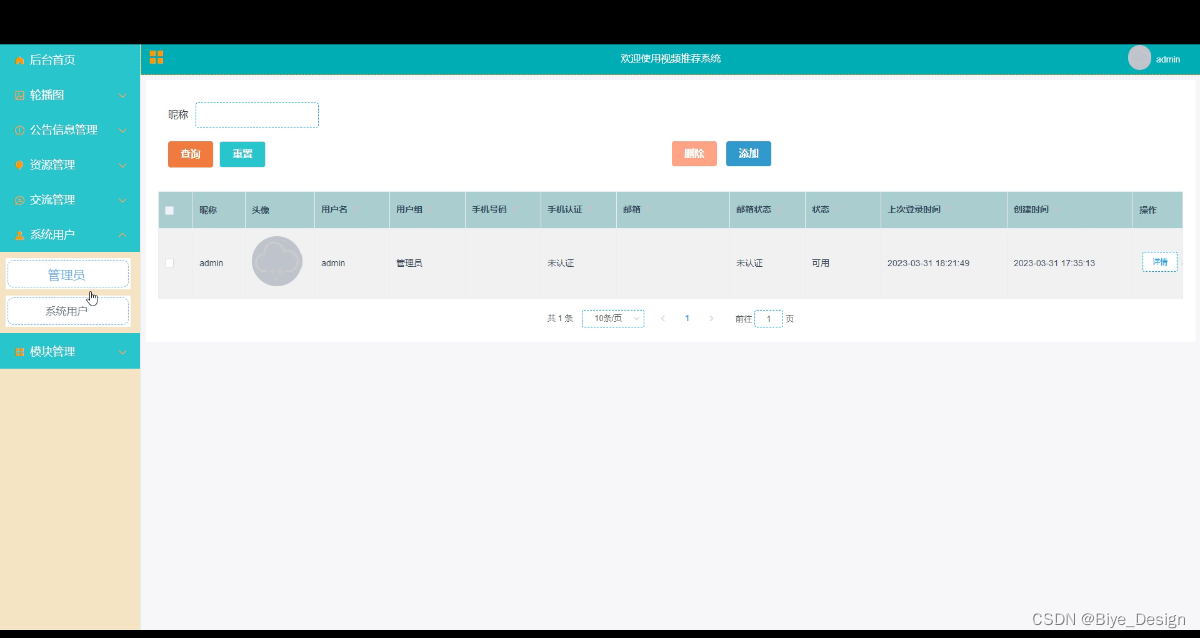Screen dimensions: 1200x638
Task: Click the cloud avatar thumbnail in admin row
Action: click(x=277, y=261)
